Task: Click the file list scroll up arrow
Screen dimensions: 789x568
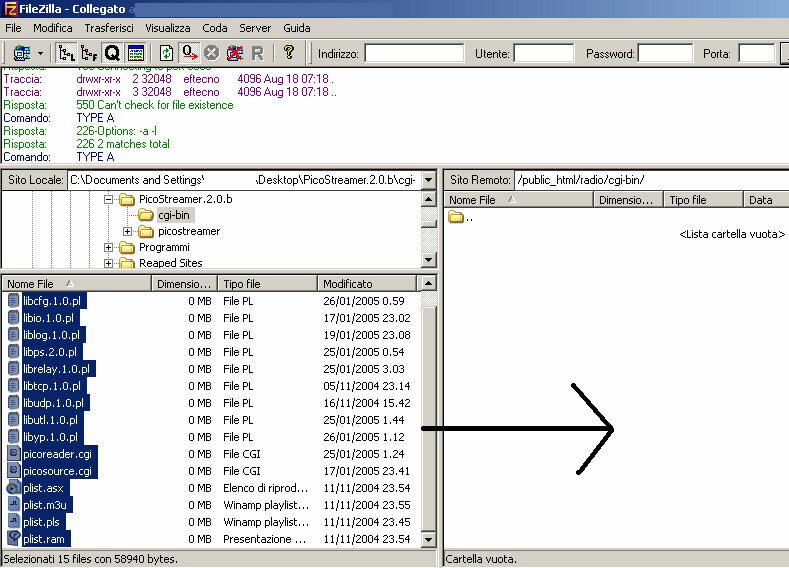Action: [428, 283]
